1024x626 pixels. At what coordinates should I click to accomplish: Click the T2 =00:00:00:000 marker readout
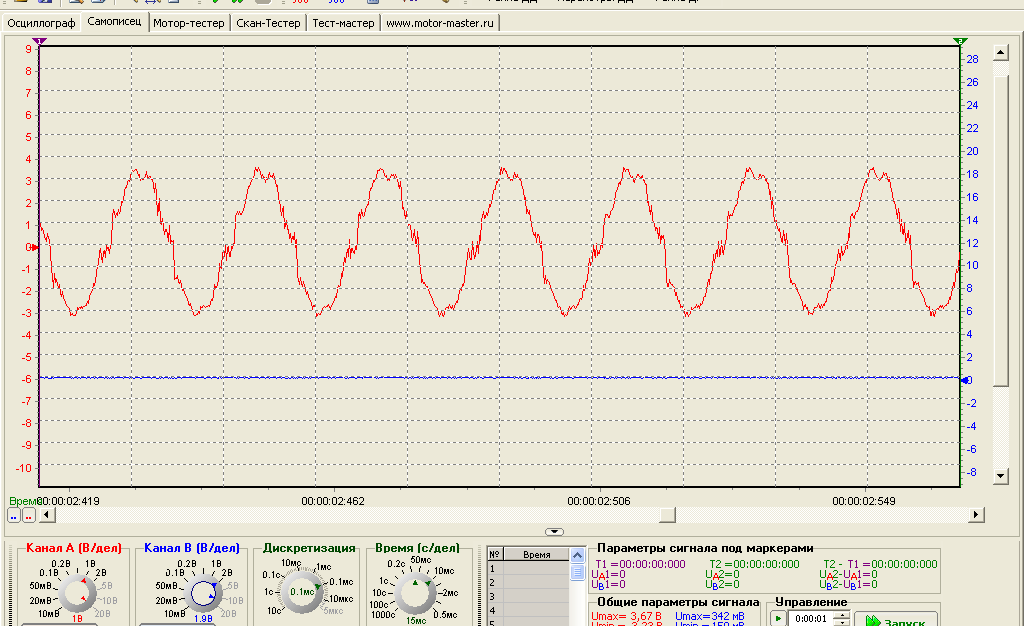tap(754, 564)
